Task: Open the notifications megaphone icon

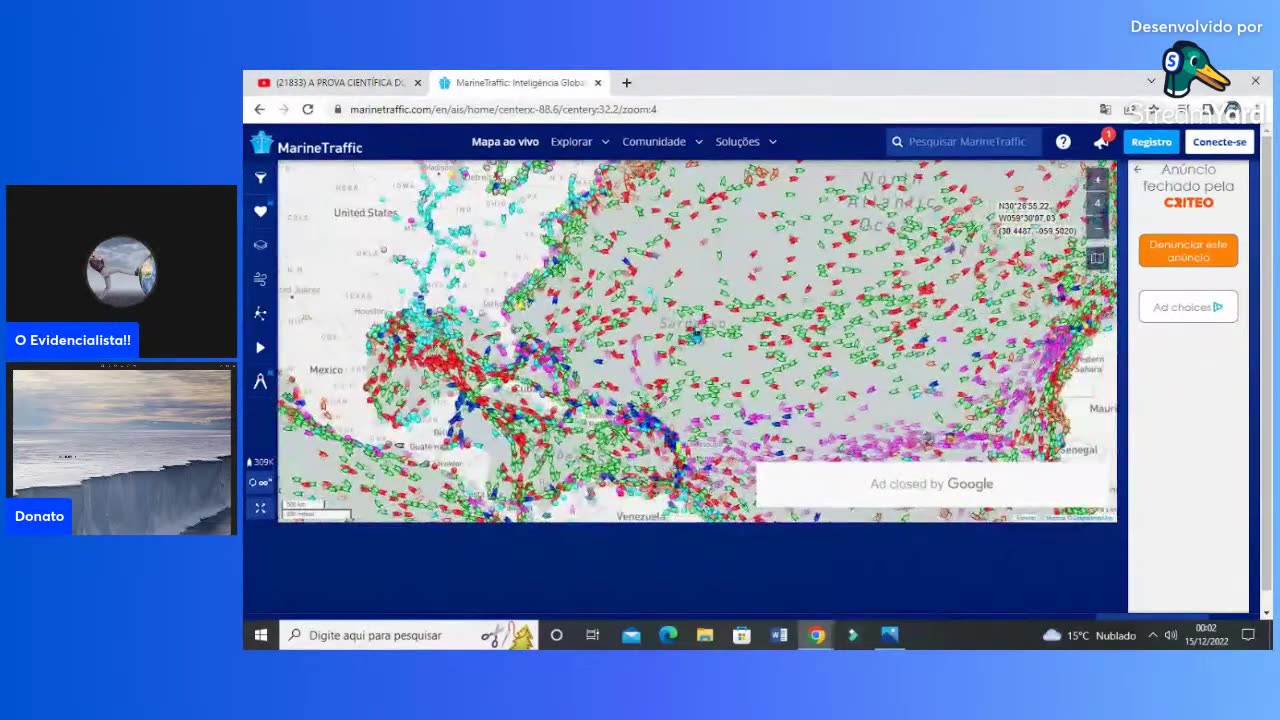Action: pyautogui.click(x=1101, y=142)
